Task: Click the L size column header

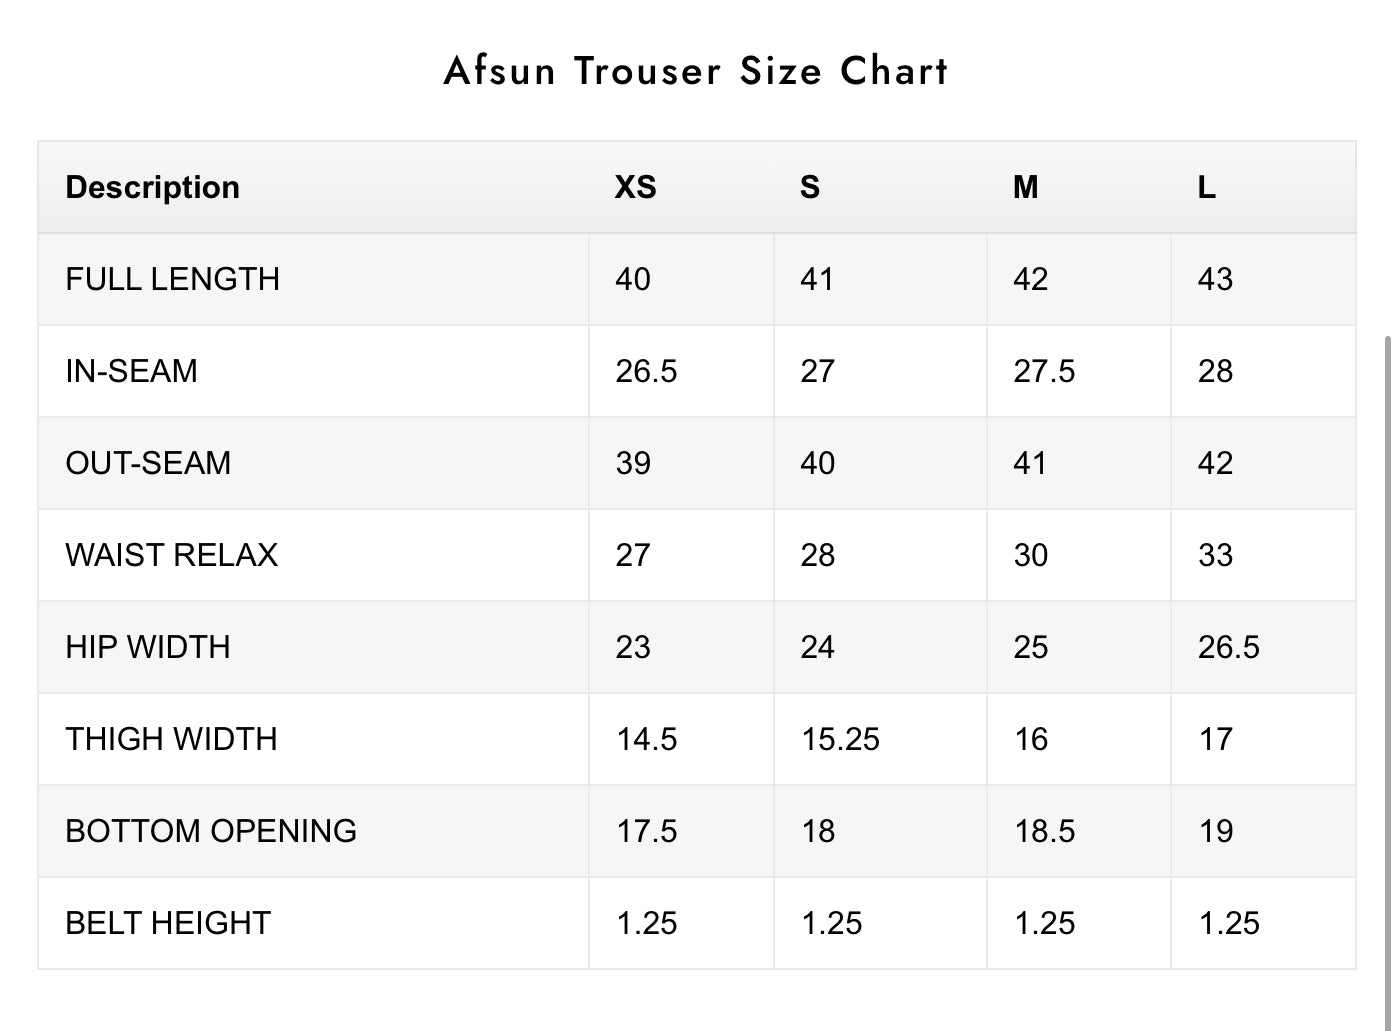Action: (x=1207, y=187)
